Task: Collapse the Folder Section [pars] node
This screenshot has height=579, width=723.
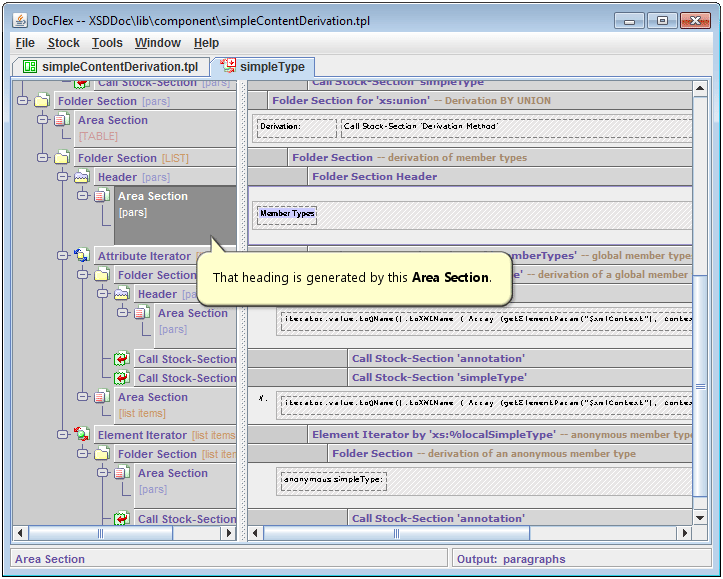Action: [23, 101]
